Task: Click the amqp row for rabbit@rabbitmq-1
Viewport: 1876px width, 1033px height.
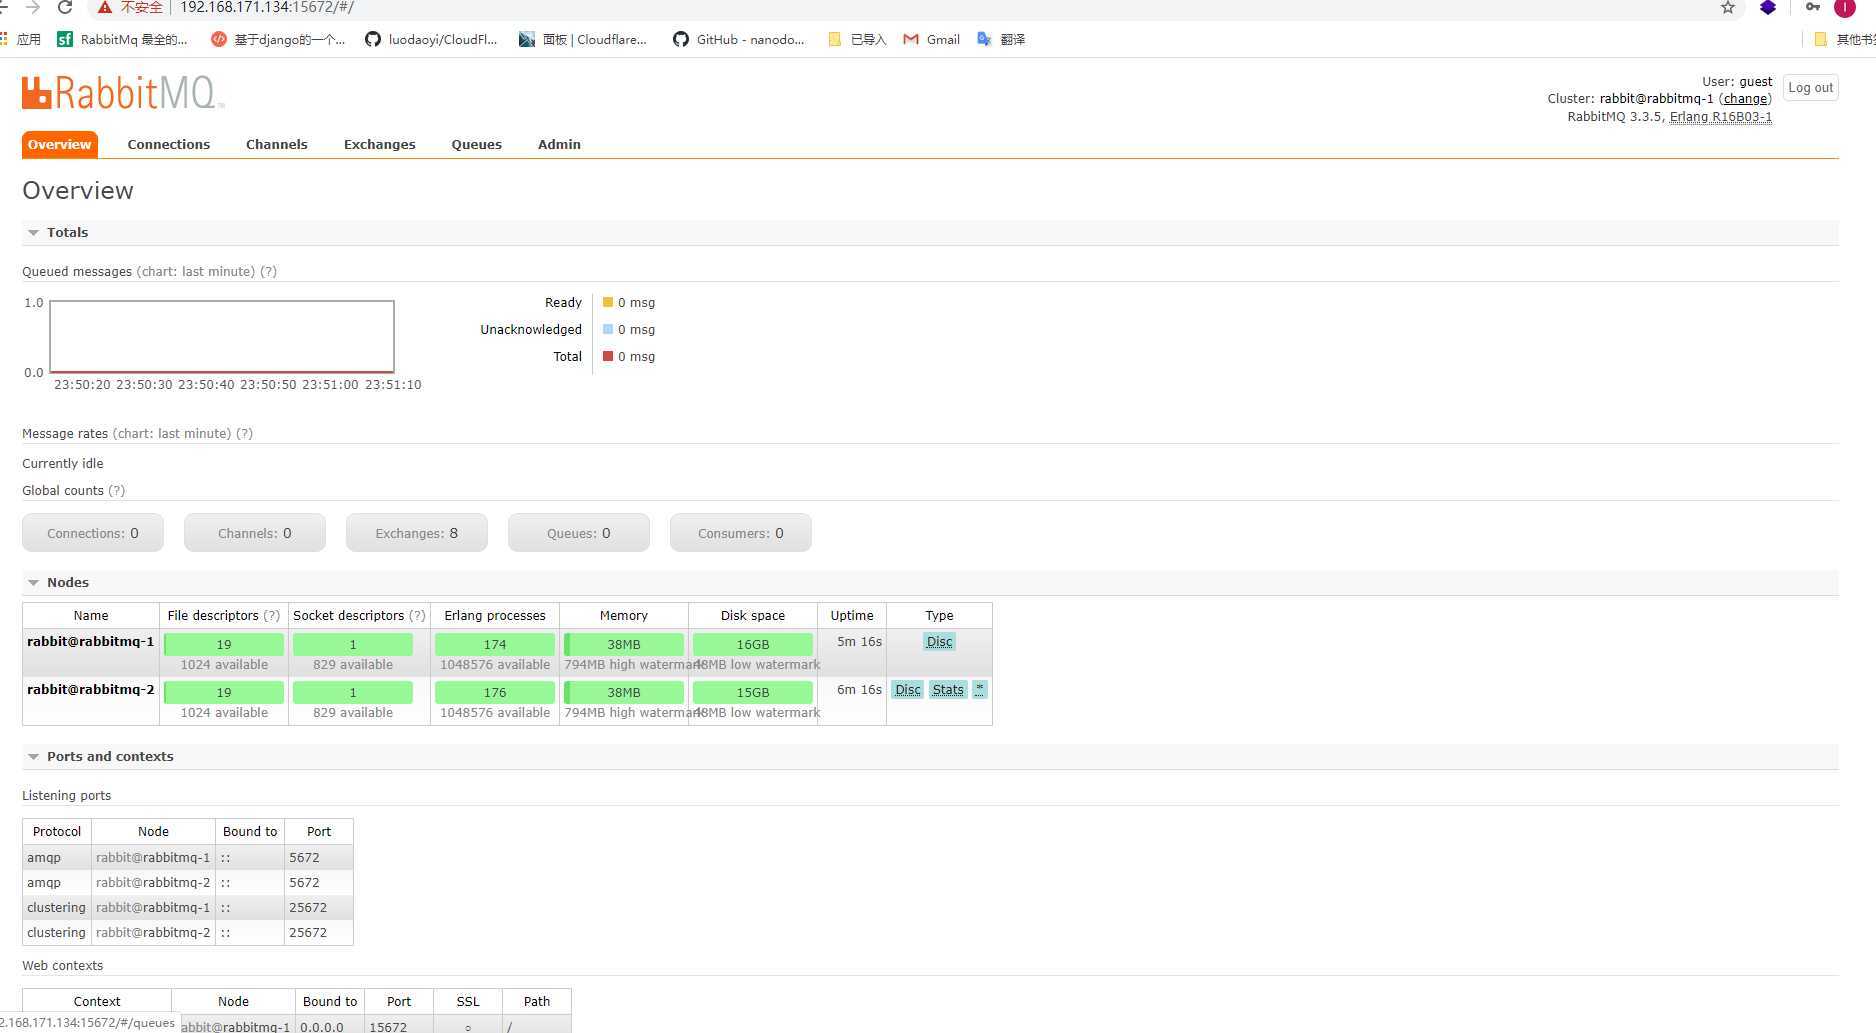Action: click(188, 857)
